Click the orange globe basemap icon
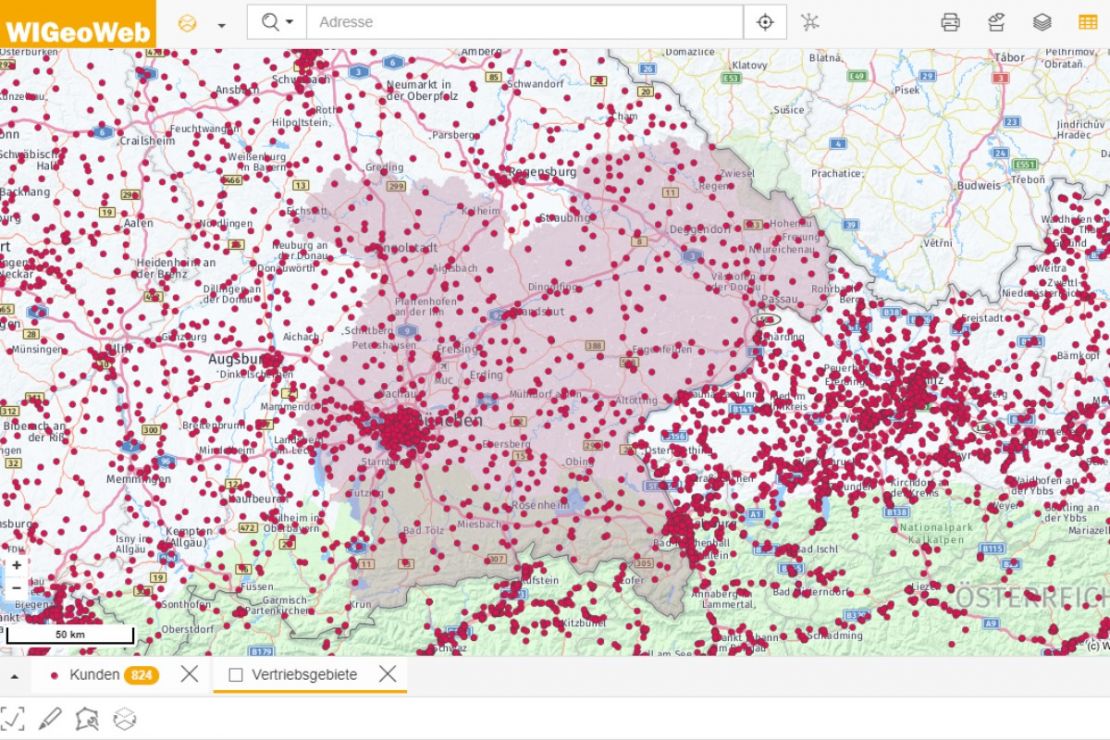 187,23
